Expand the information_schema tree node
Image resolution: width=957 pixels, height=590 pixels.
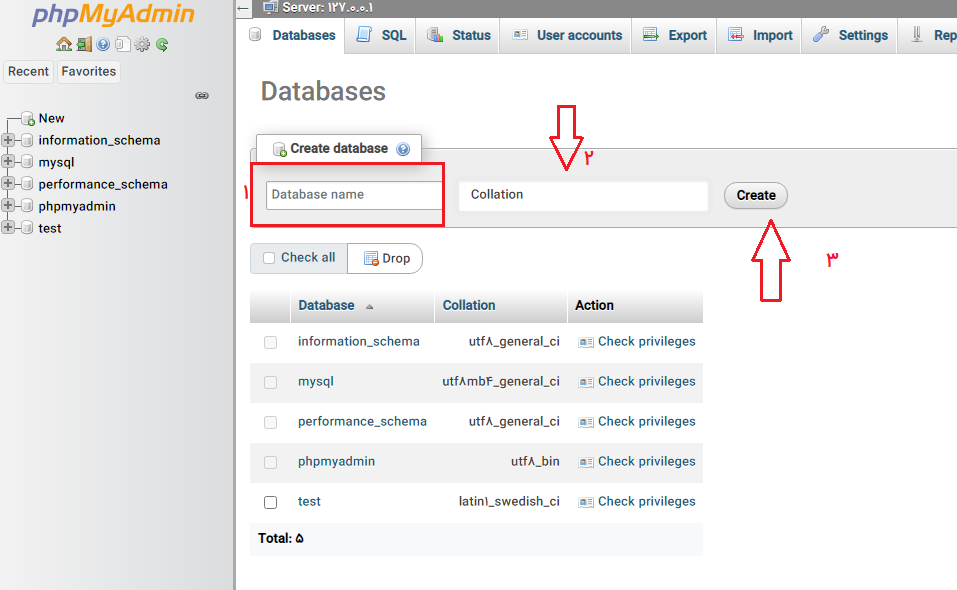pyautogui.click(x=9, y=140)
